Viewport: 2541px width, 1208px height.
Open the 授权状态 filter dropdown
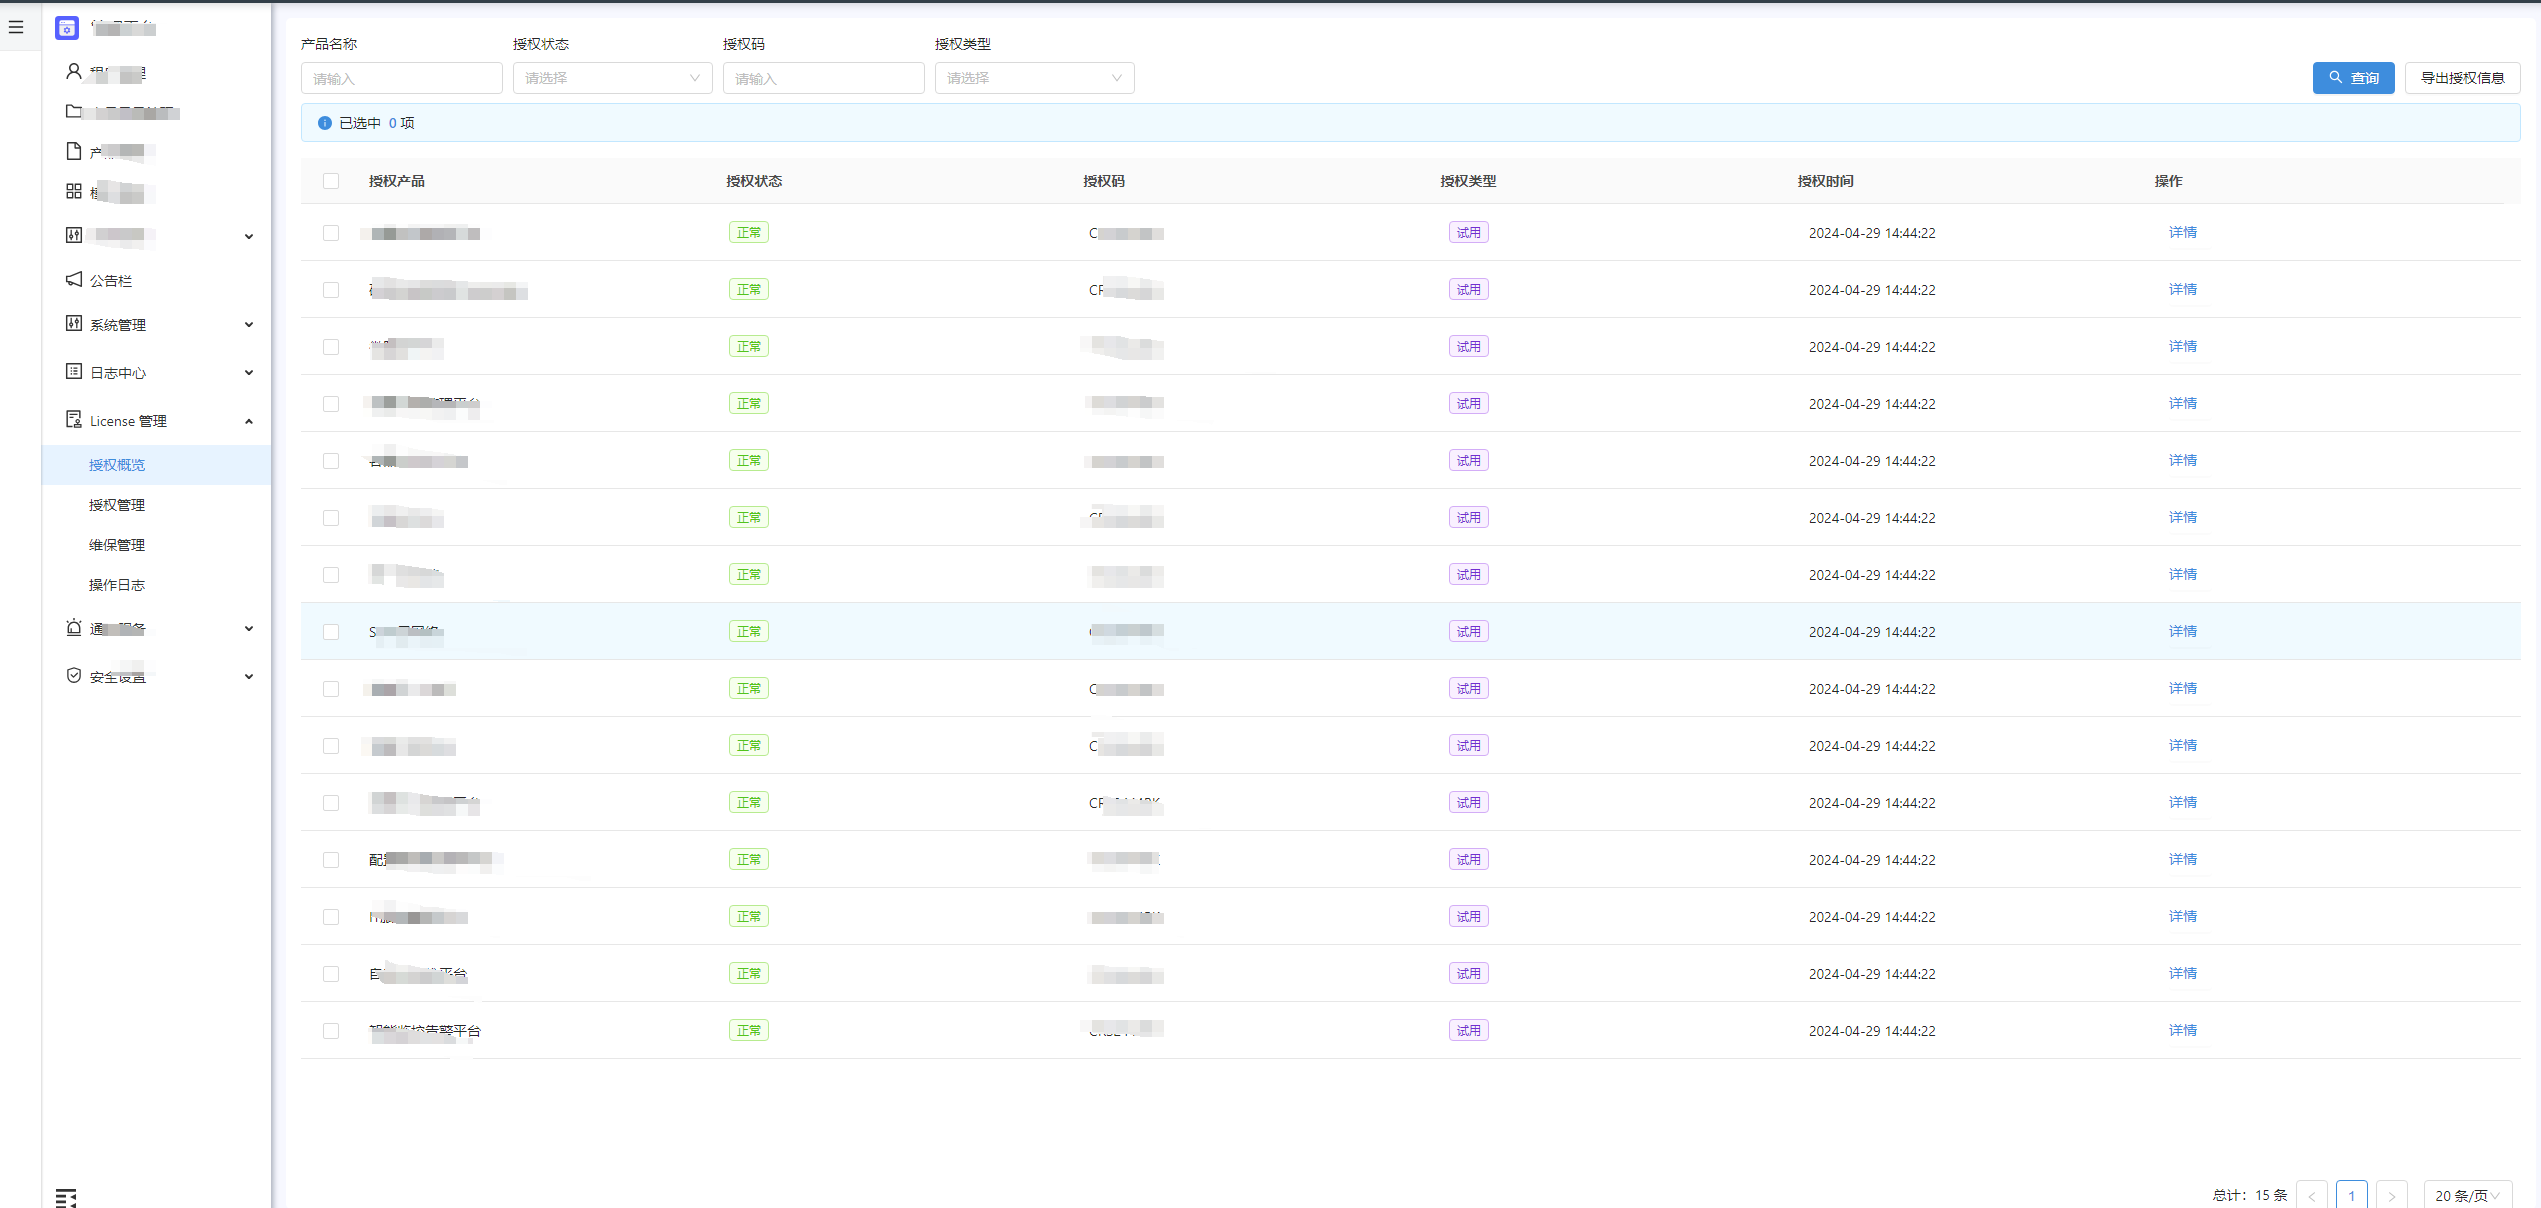click(612, 78)
